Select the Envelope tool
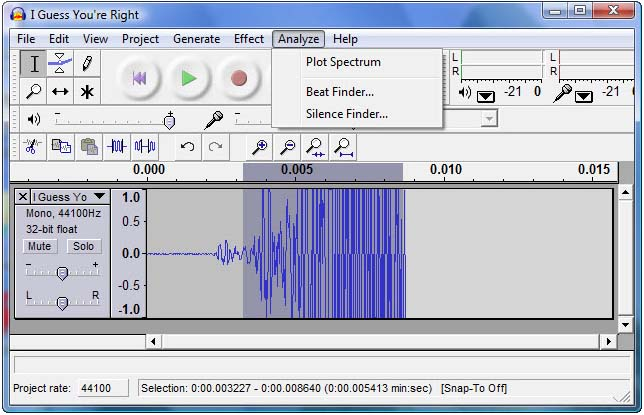This screenshot has height=415, width=644. tap(61, 64)
